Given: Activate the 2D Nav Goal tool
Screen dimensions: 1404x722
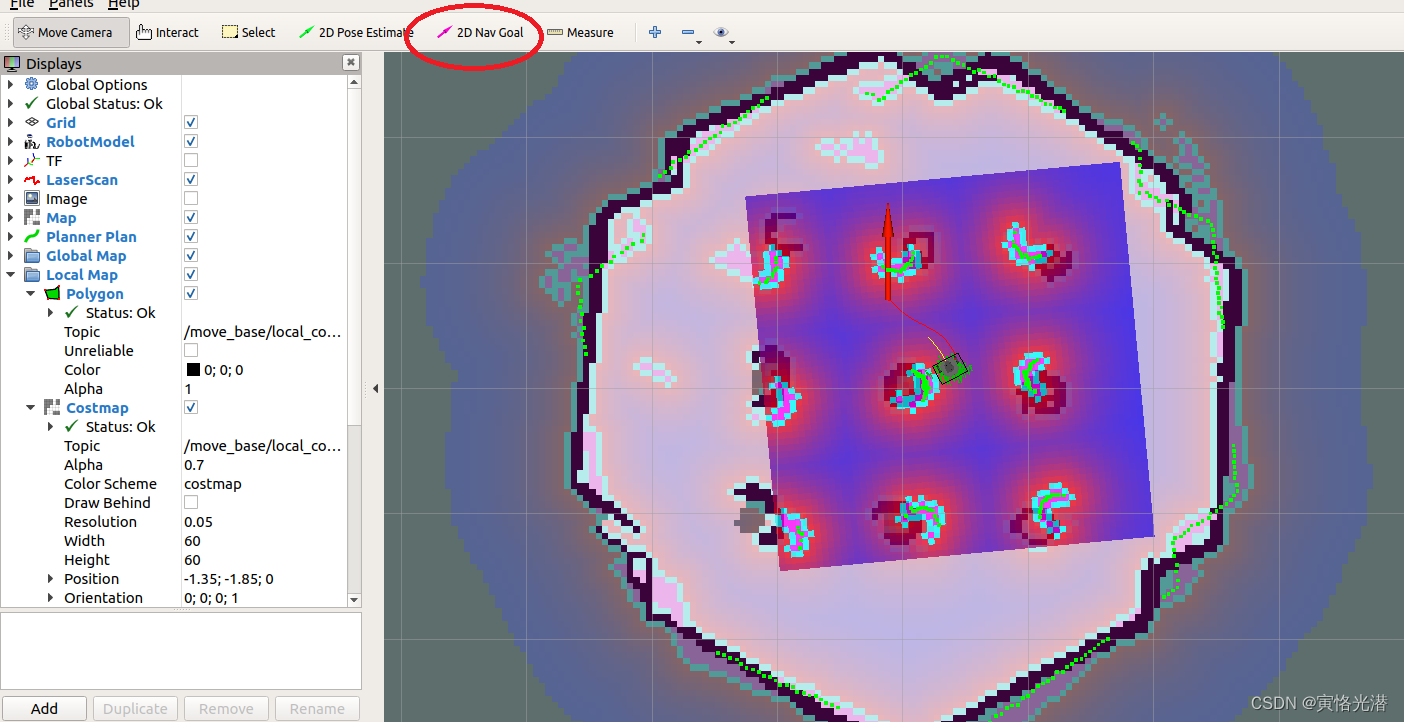Looking at the screenshot, I should click(x=480, y=32).
